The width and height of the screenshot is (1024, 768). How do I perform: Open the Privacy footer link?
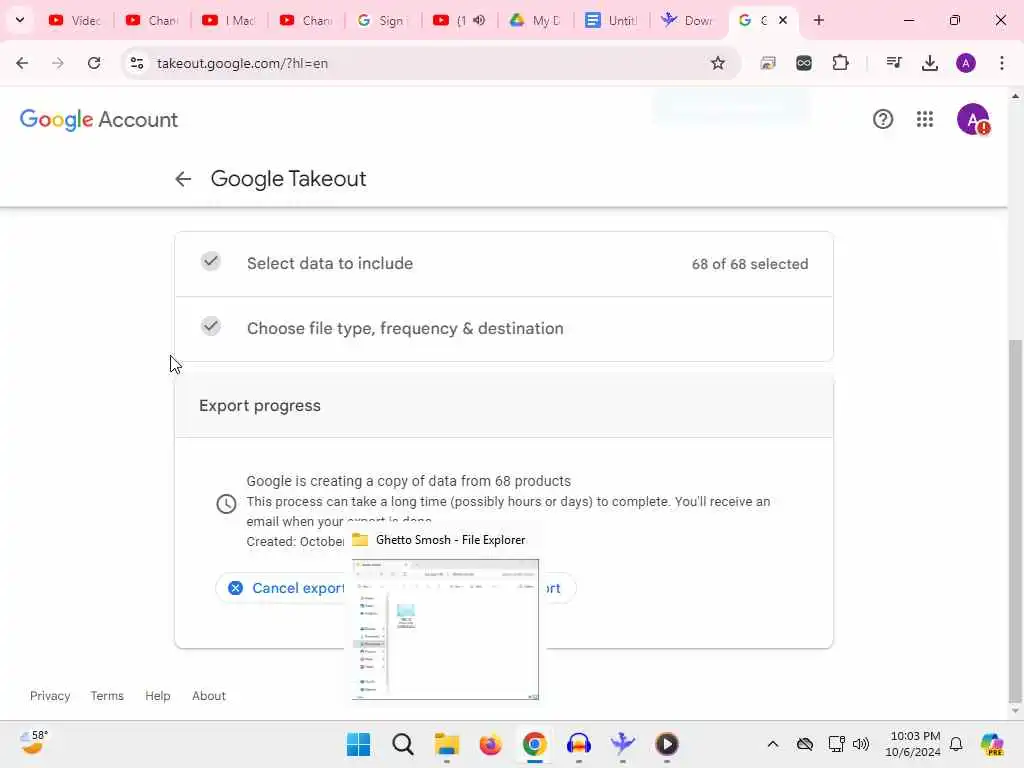[50, 696]
